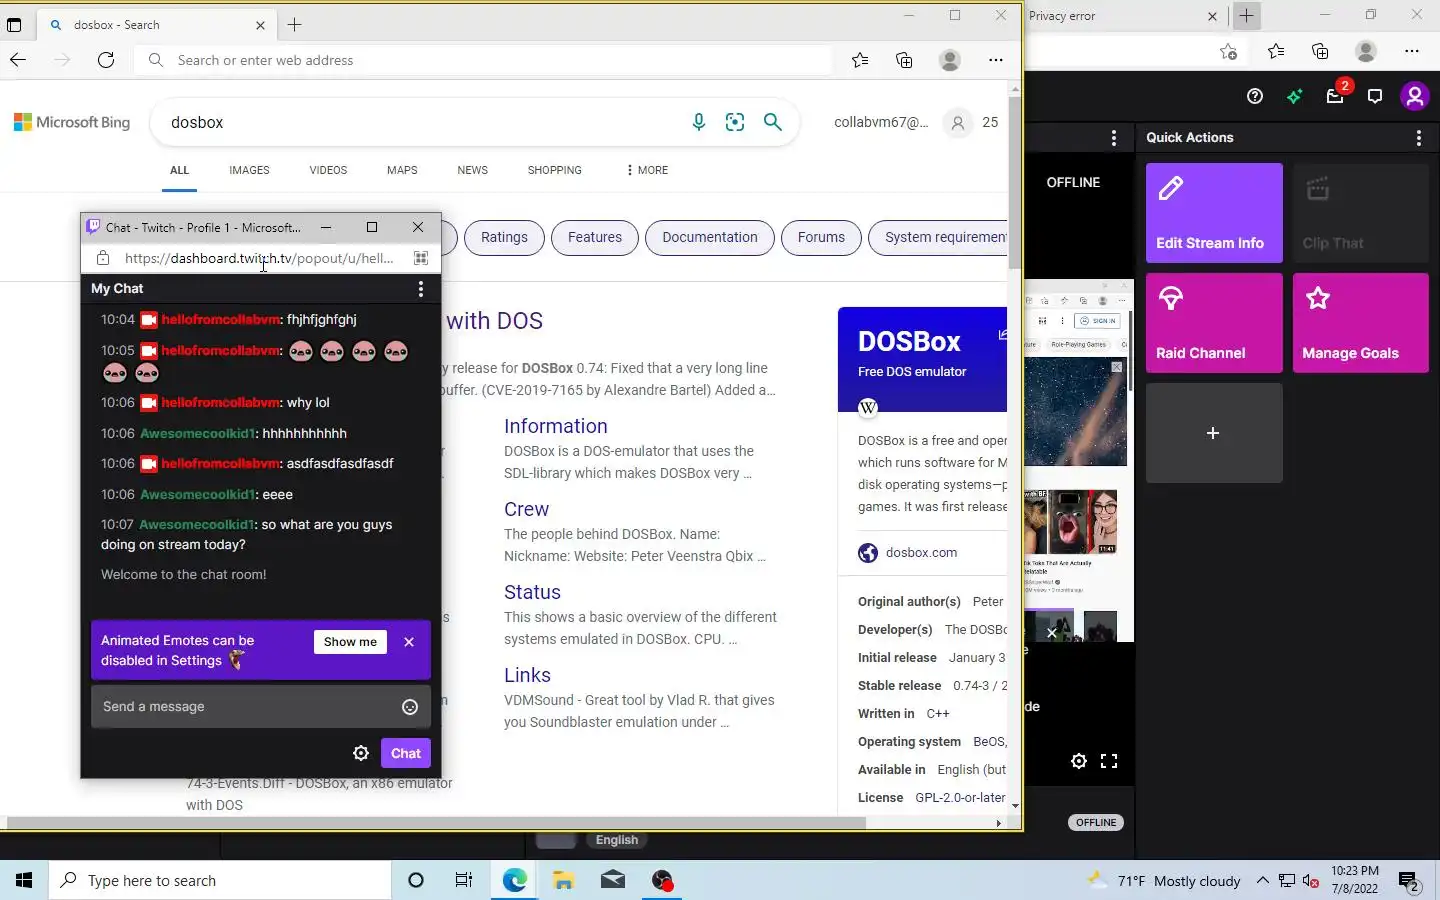Toggle fullscreen on stream preview
1440x900 pixels.
click(1109, 761)
